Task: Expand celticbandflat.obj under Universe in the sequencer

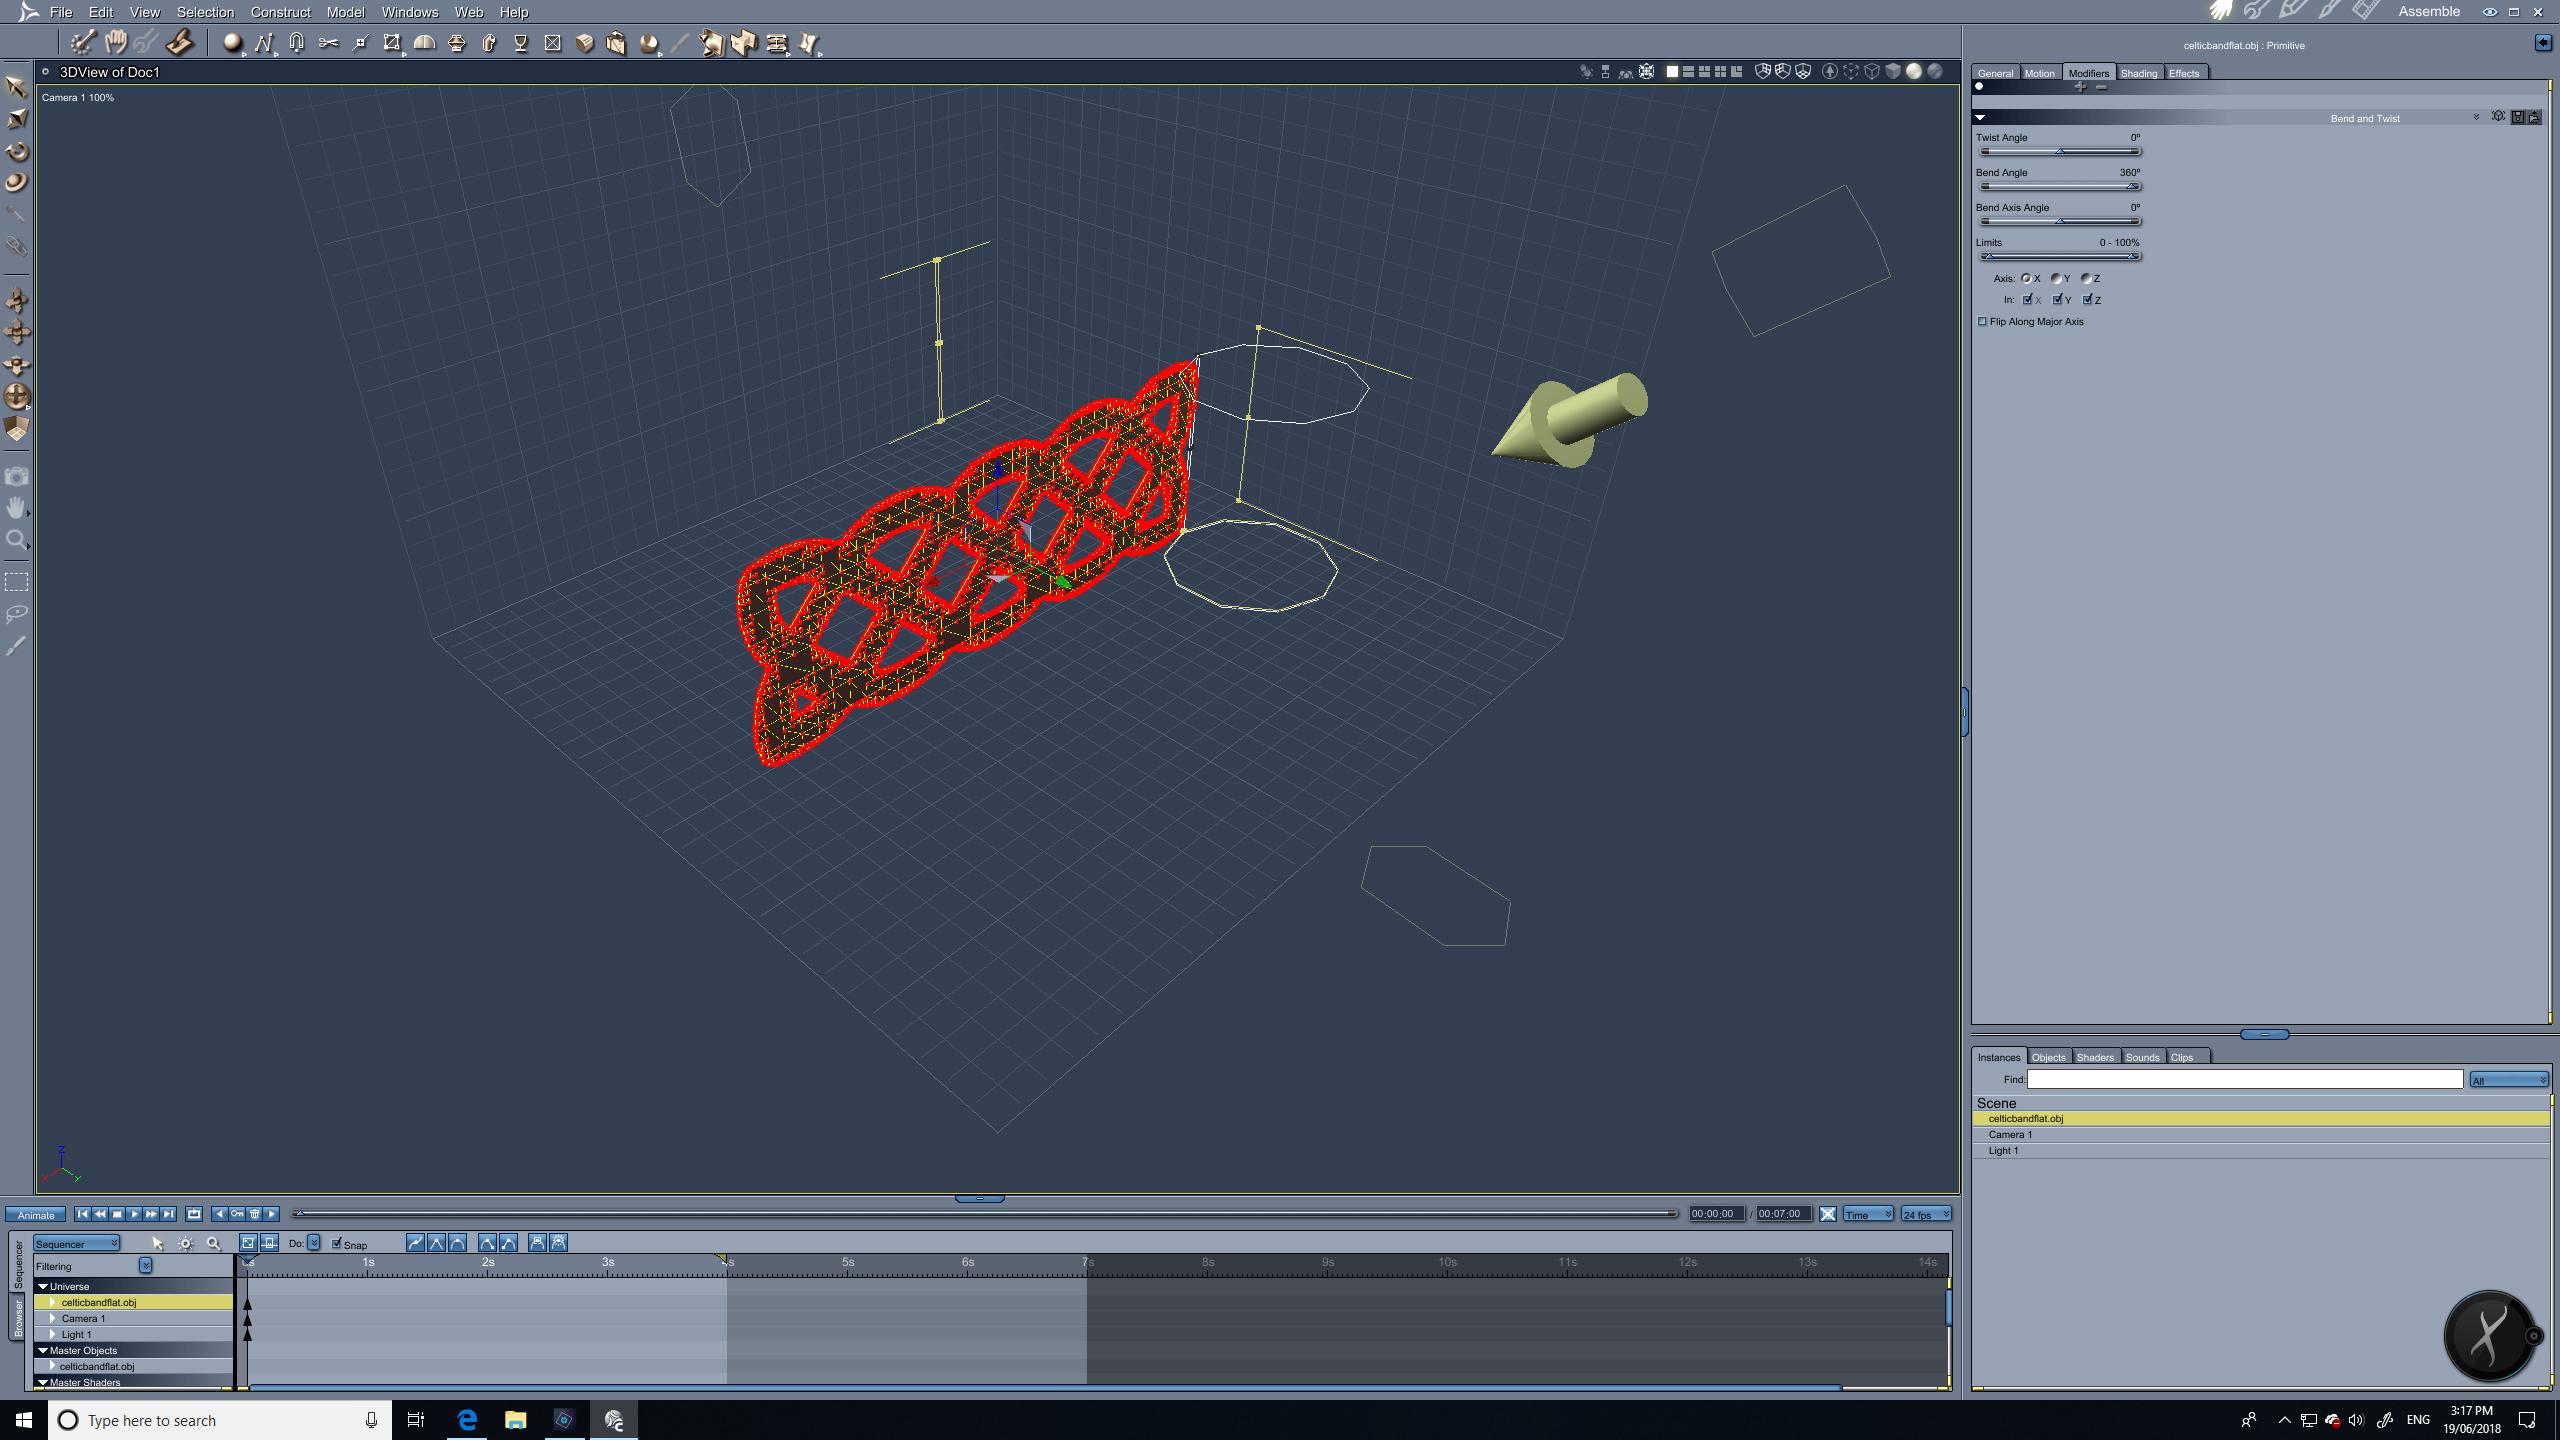Action: point(53,1302)
